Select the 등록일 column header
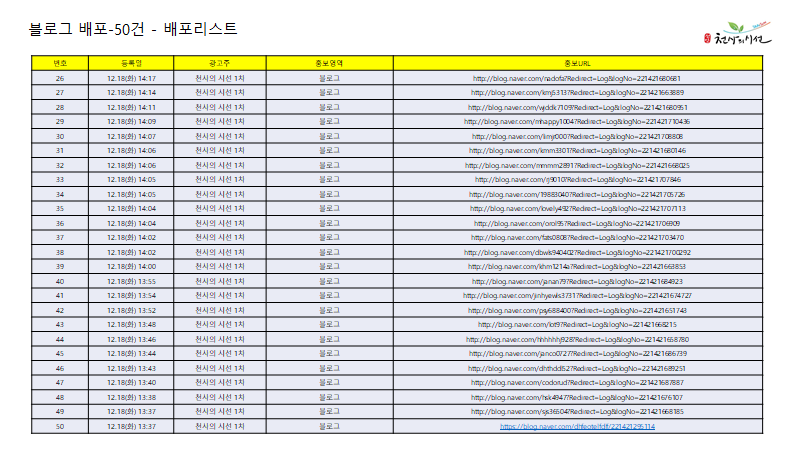Viewport: 800px width, 450px height. click(131, 62)
